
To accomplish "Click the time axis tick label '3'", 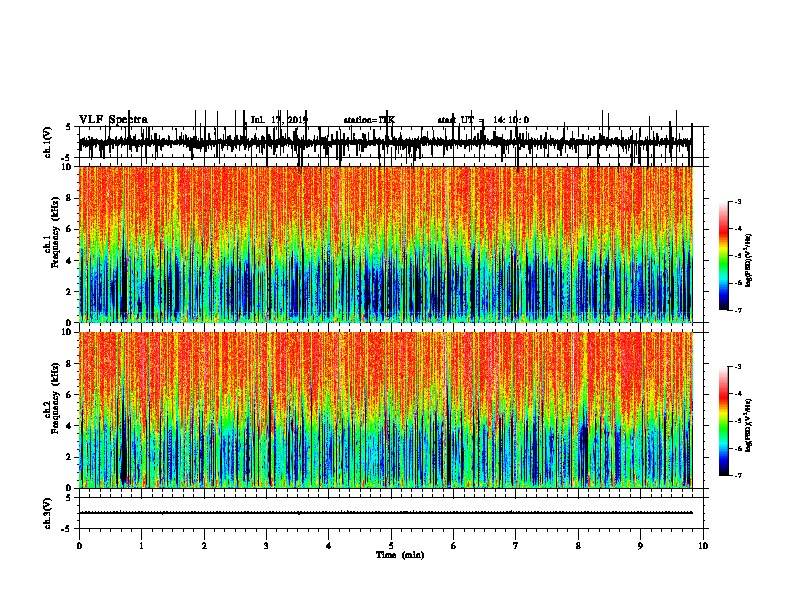I will click(266, 546).
